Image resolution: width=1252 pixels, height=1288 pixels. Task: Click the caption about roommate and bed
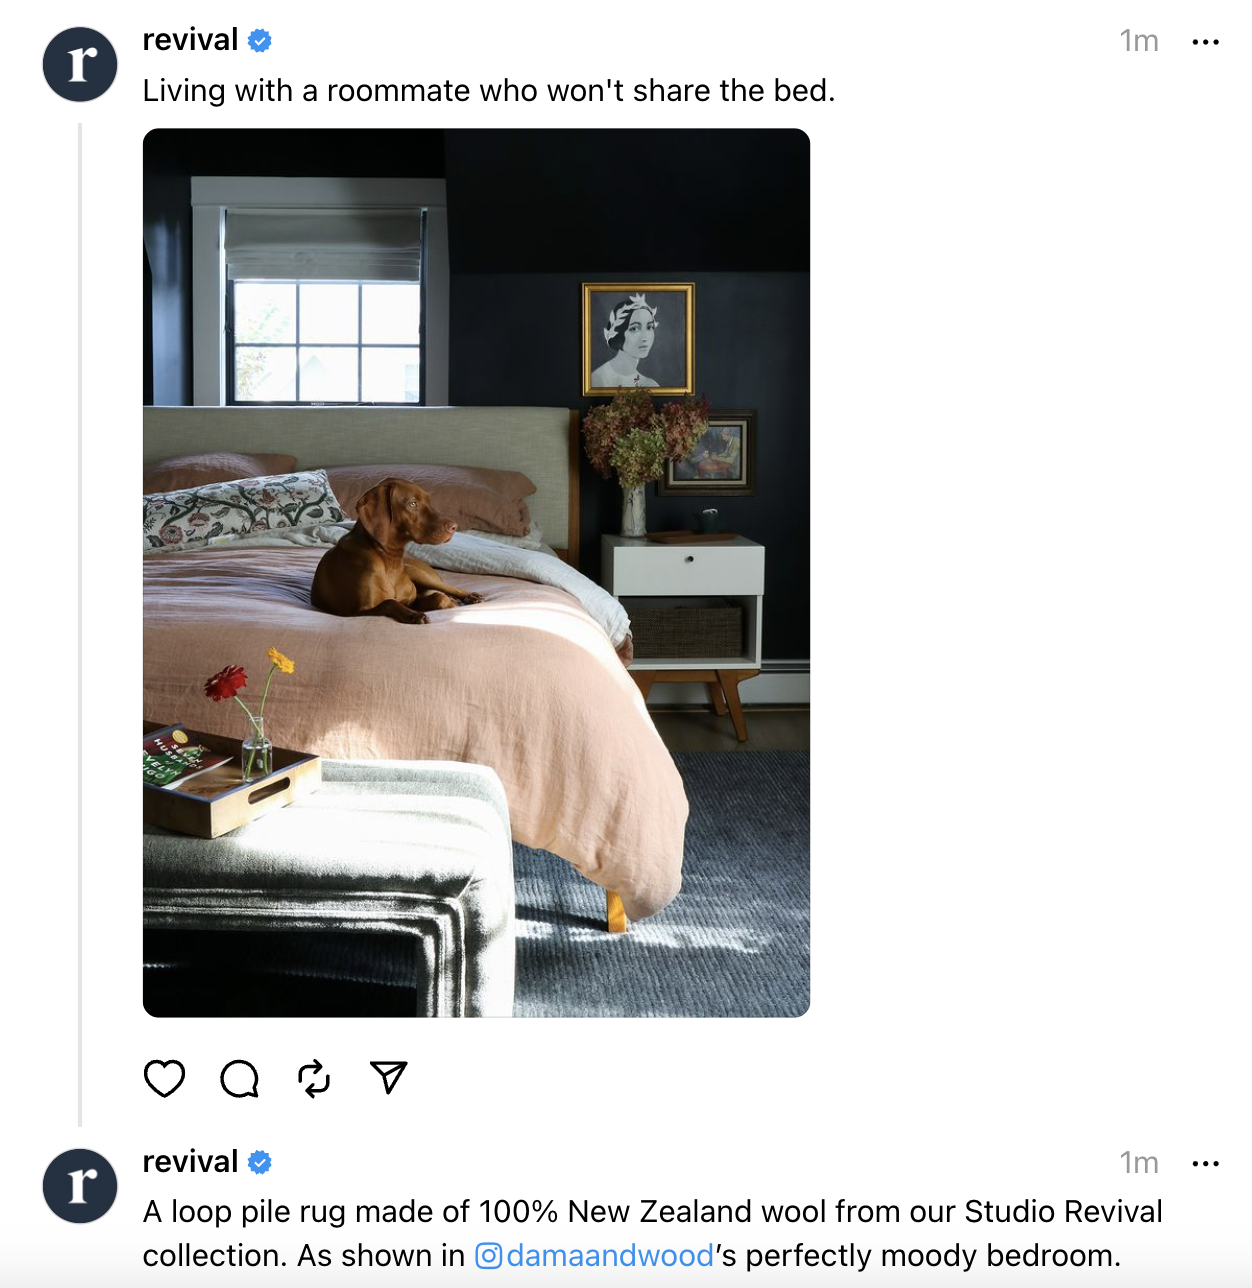pyautogui.click(x=489, y=91)
